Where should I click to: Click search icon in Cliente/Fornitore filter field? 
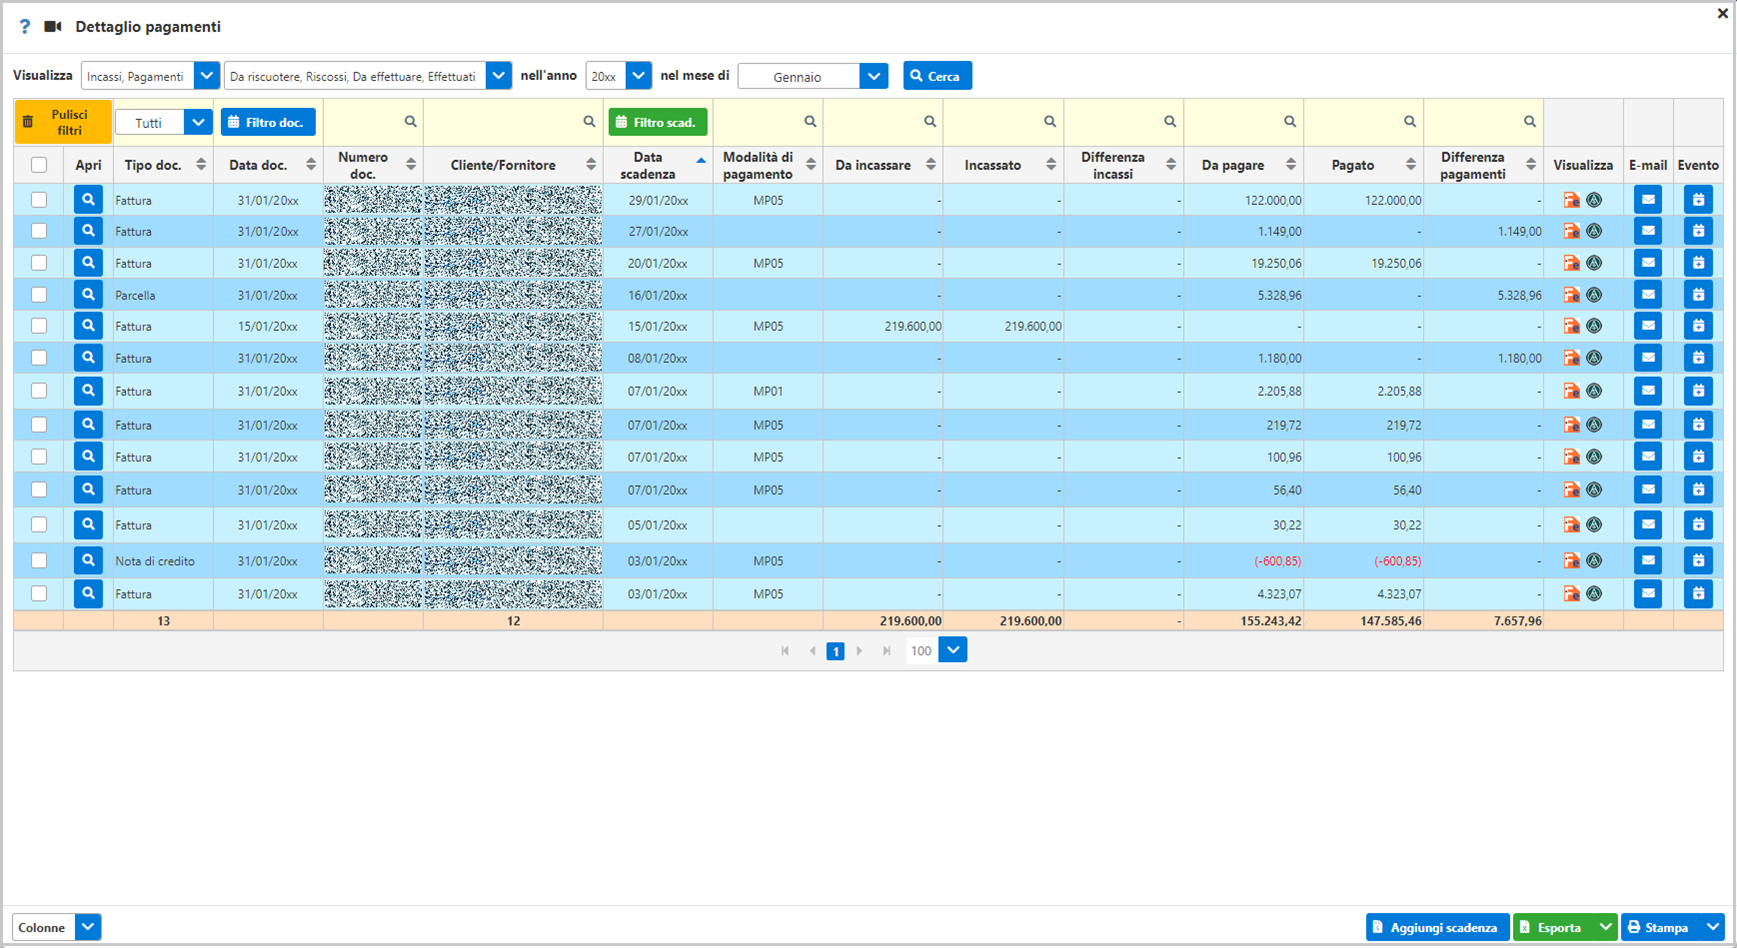click(589, 122)
